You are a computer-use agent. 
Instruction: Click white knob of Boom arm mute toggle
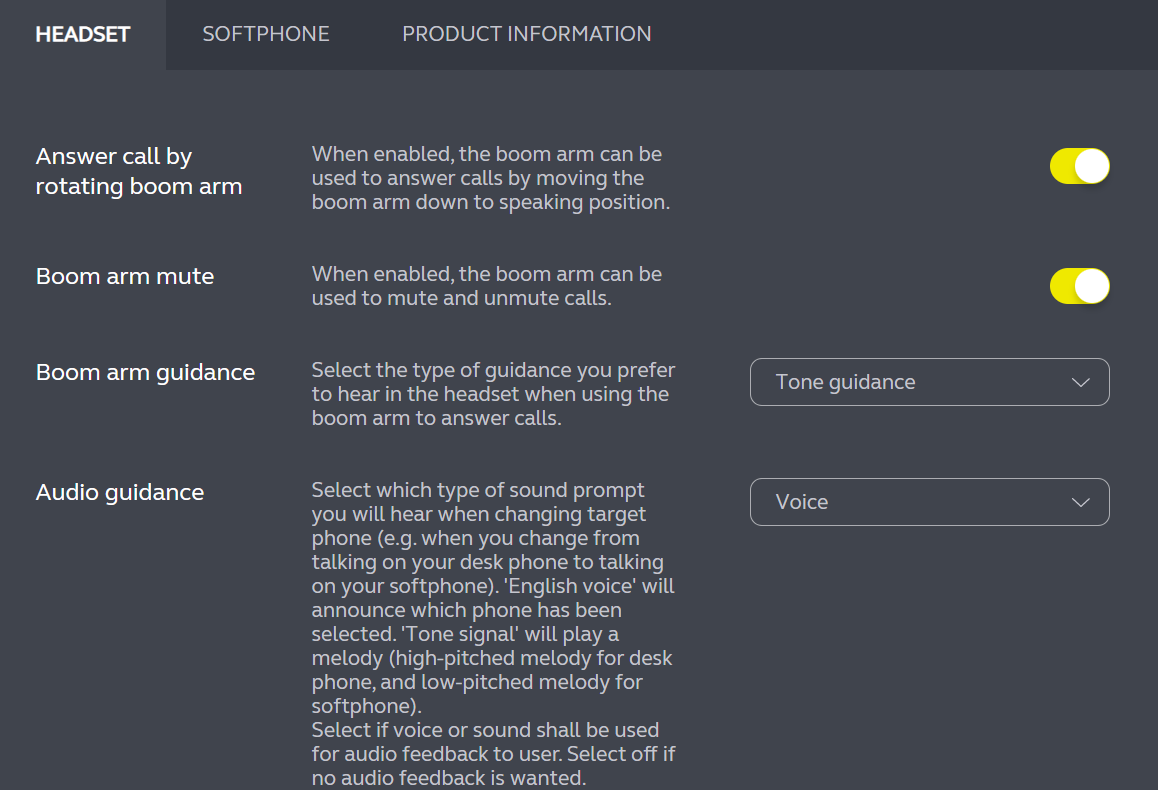click(x=1092, y=286)
